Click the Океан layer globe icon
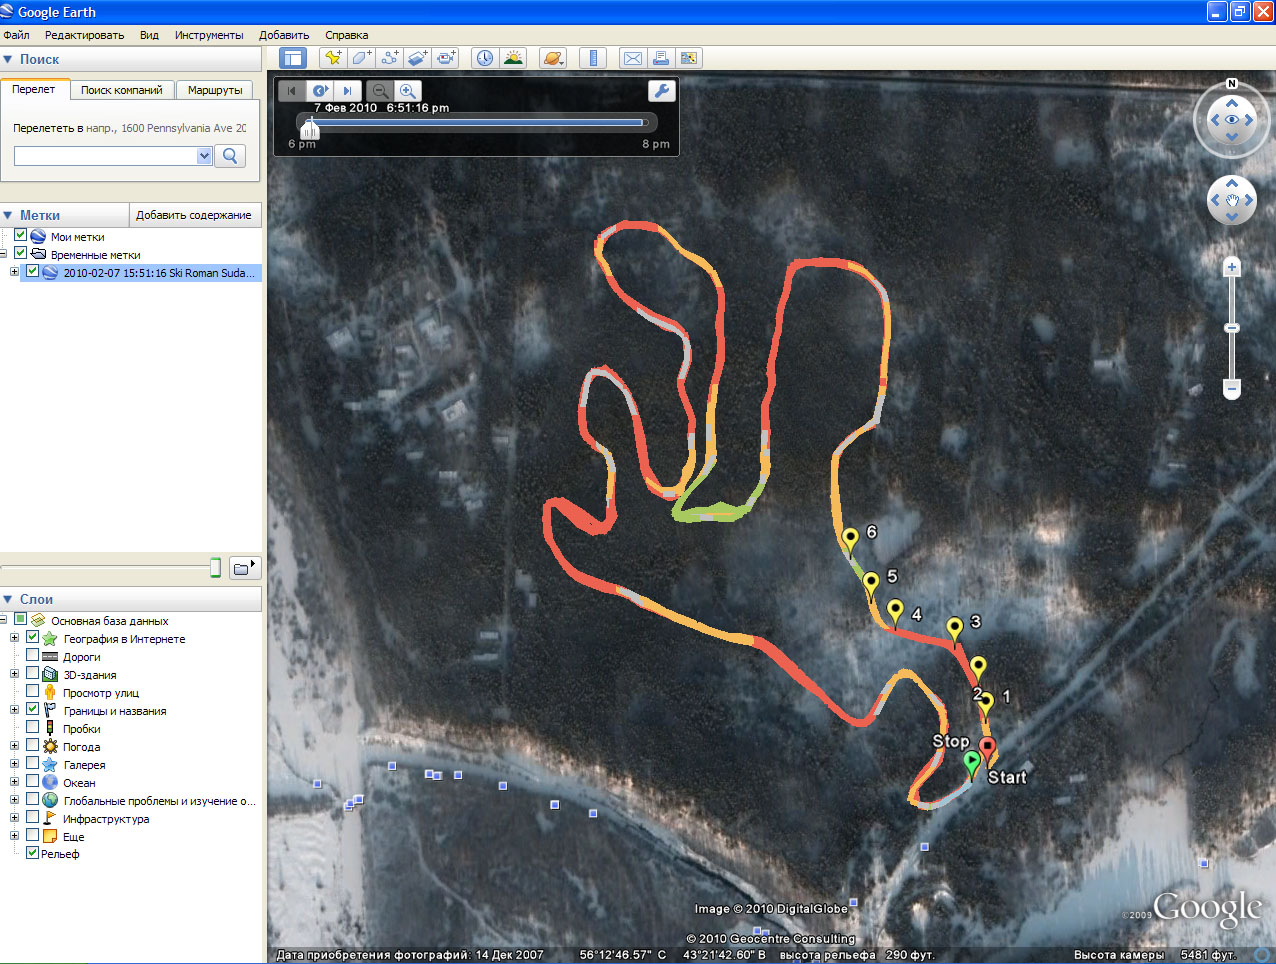 pos(50,782)
